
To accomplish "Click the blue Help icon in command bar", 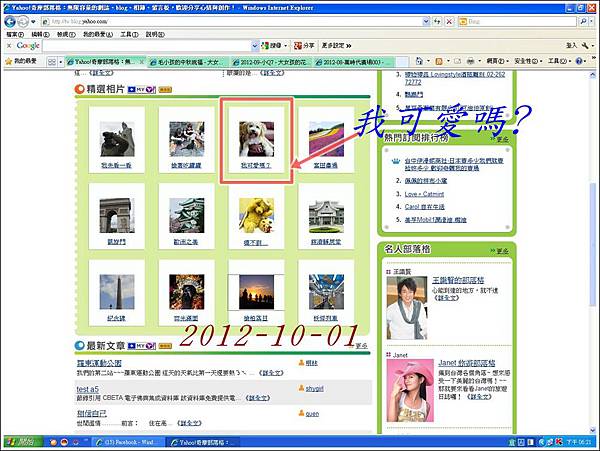I will (x=579, y=61).
